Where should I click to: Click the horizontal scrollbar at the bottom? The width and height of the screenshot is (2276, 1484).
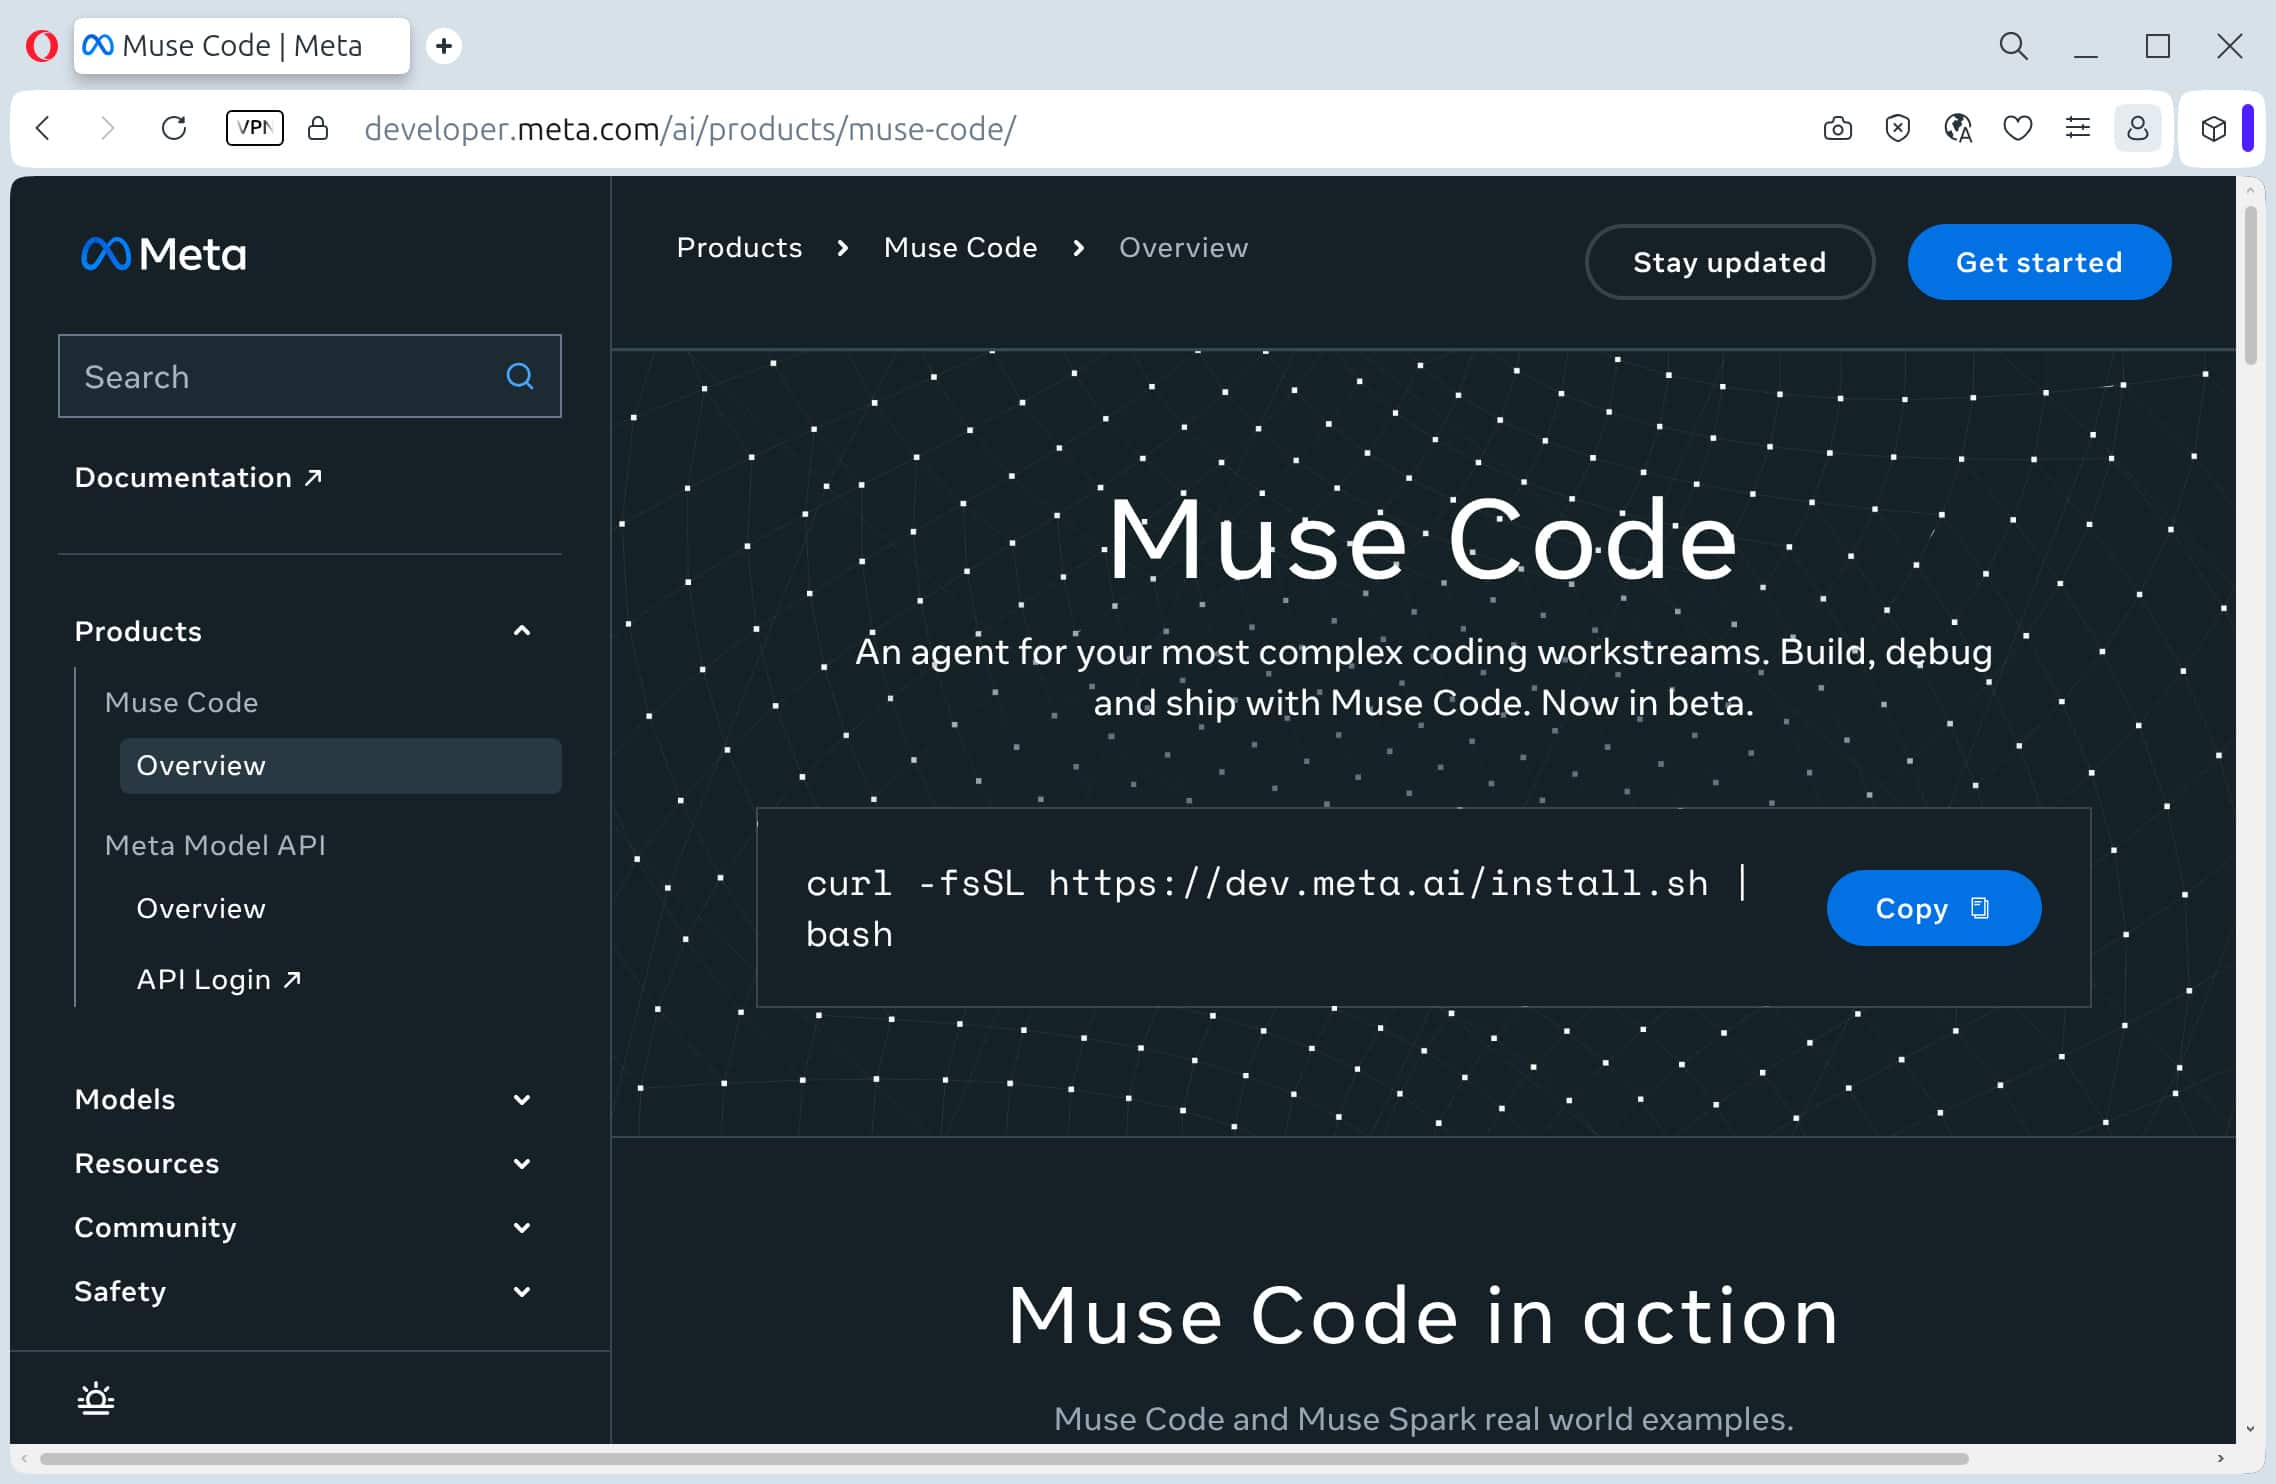click(1003, 1459)
